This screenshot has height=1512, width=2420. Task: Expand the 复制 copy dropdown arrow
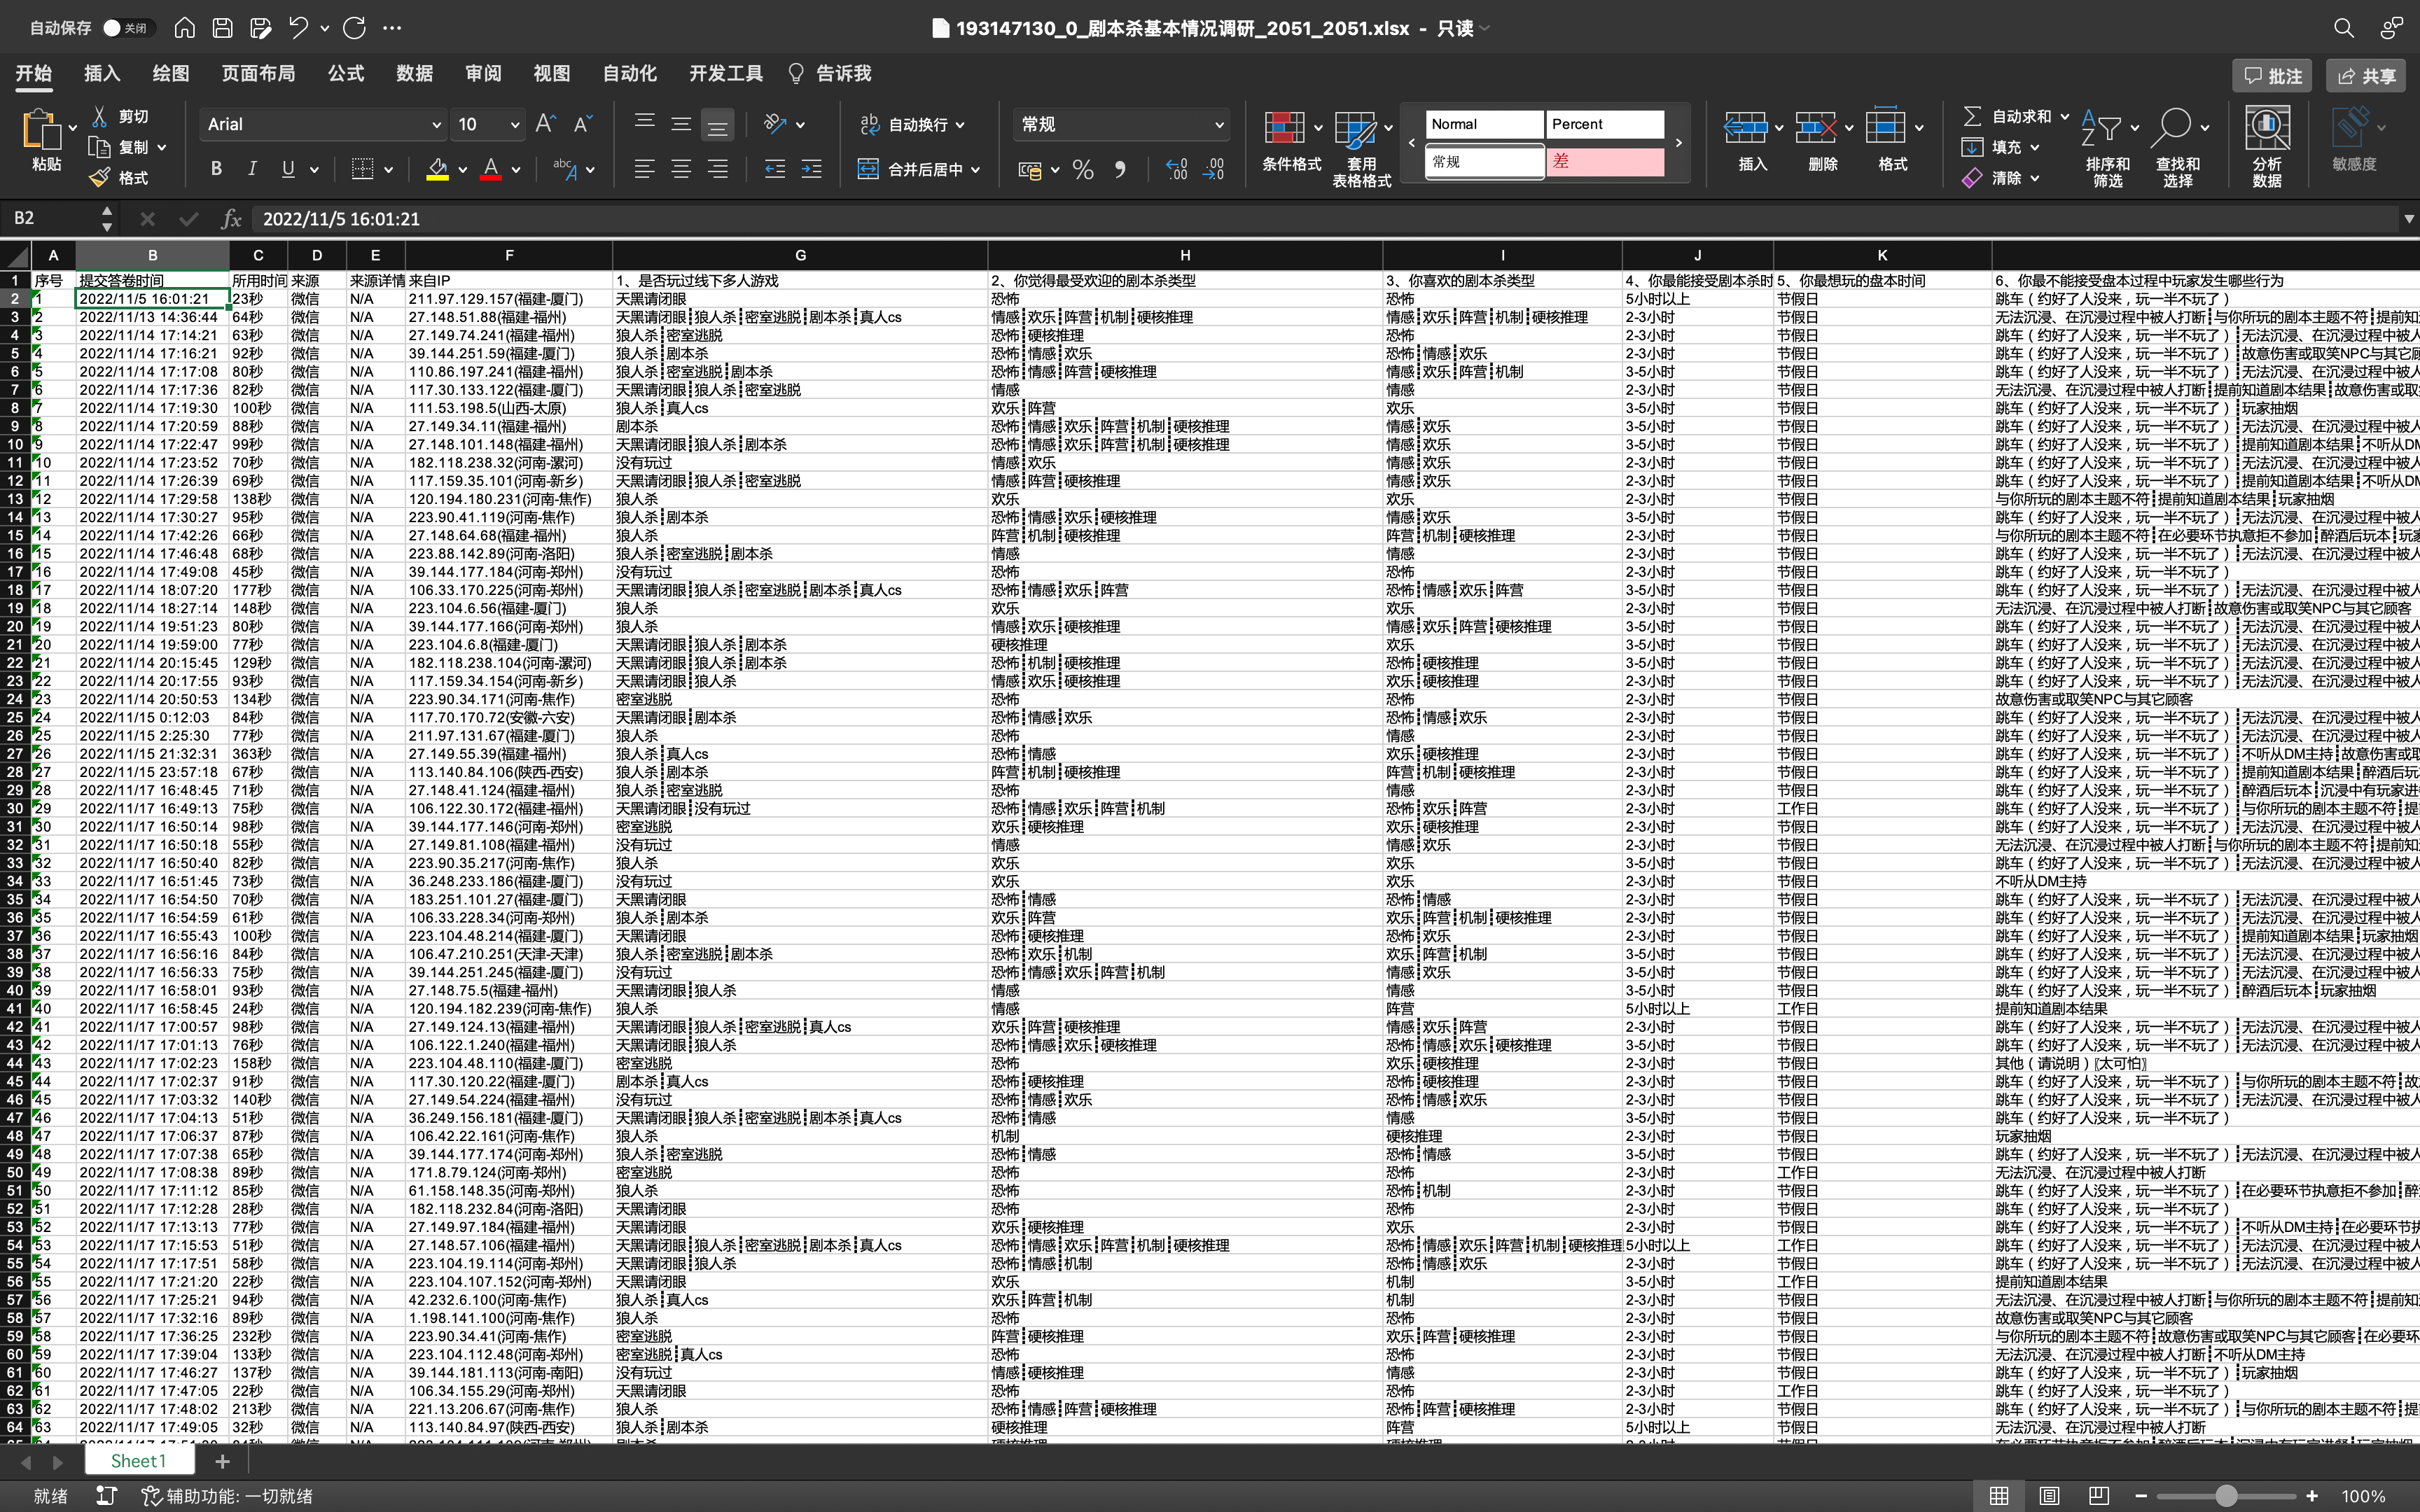(162, 148)
